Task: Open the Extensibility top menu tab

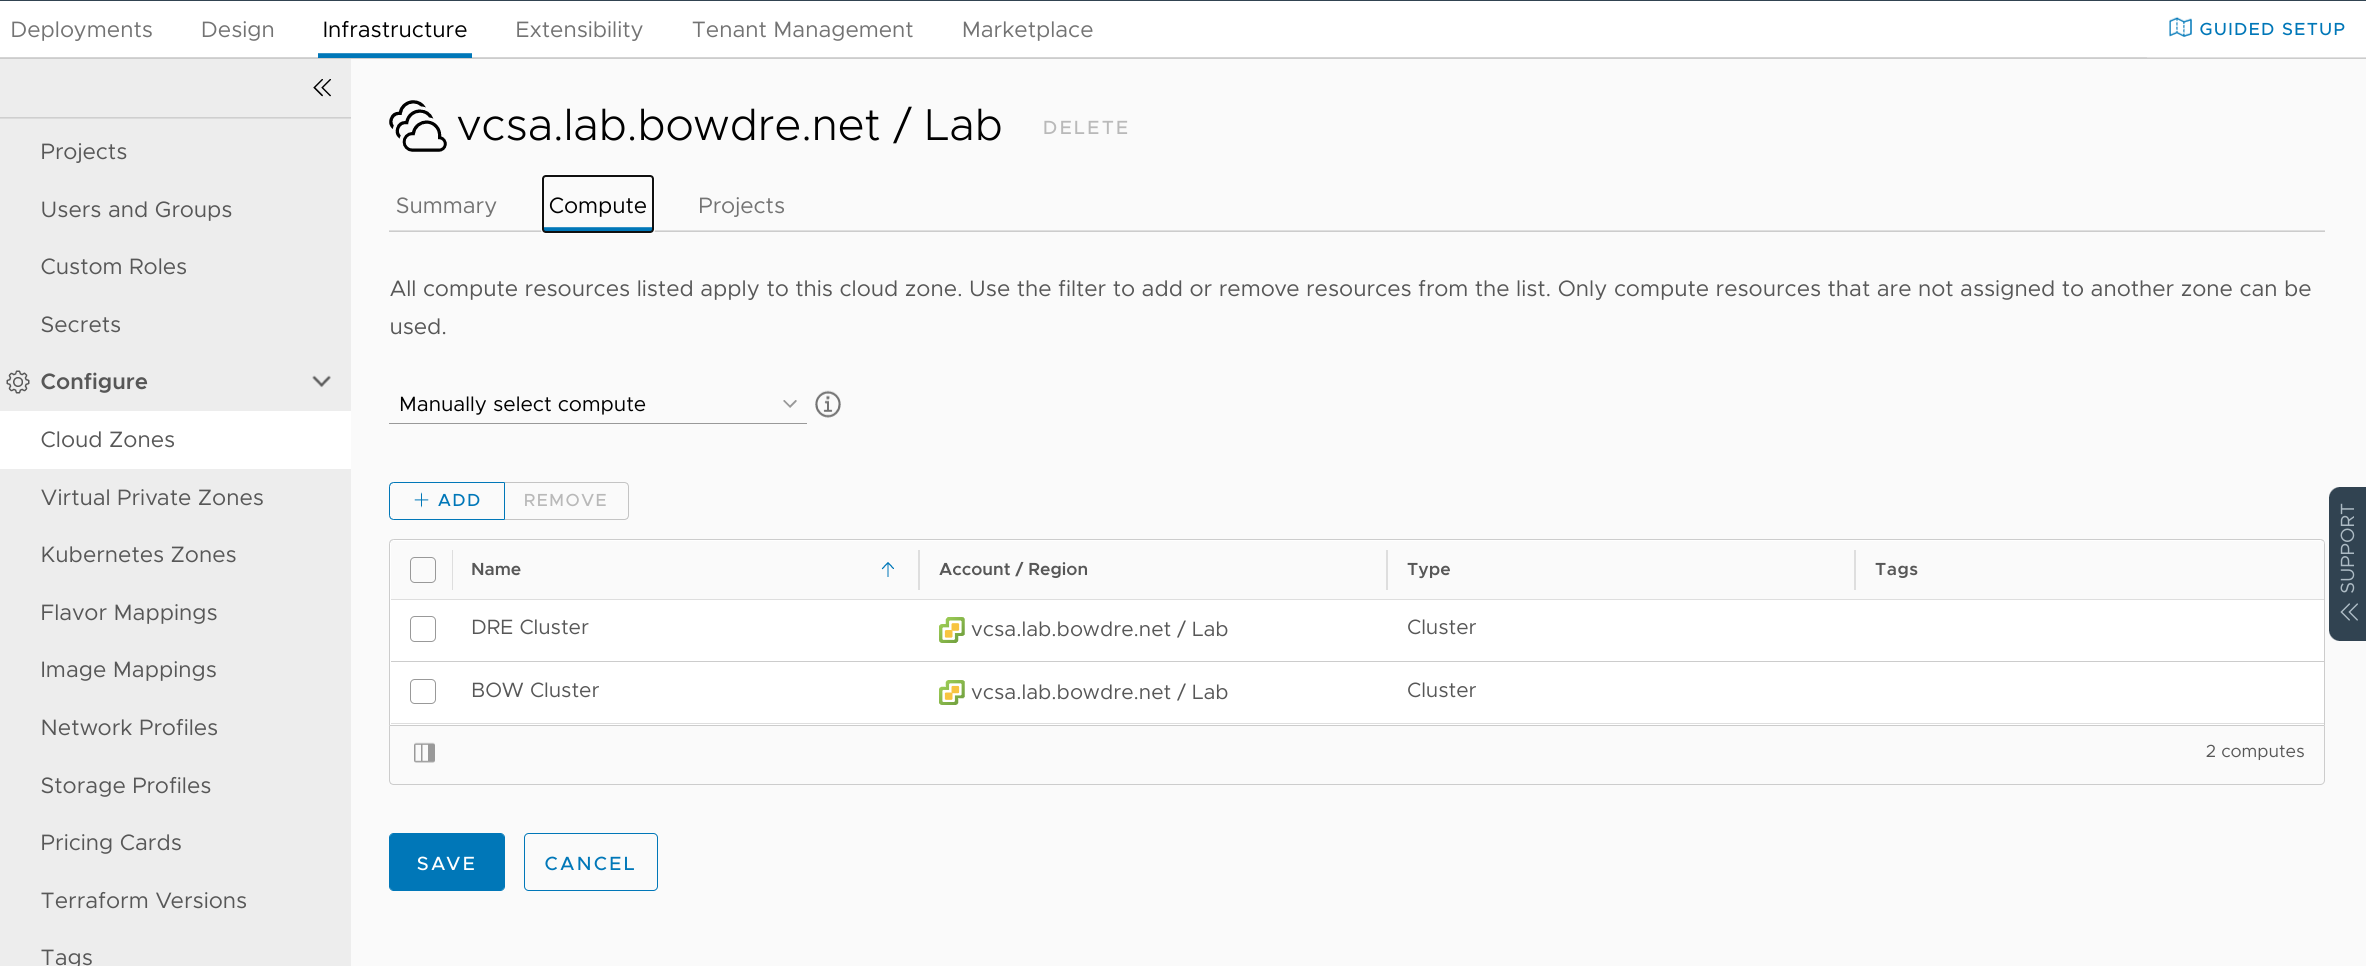Action: pos(579,29)
